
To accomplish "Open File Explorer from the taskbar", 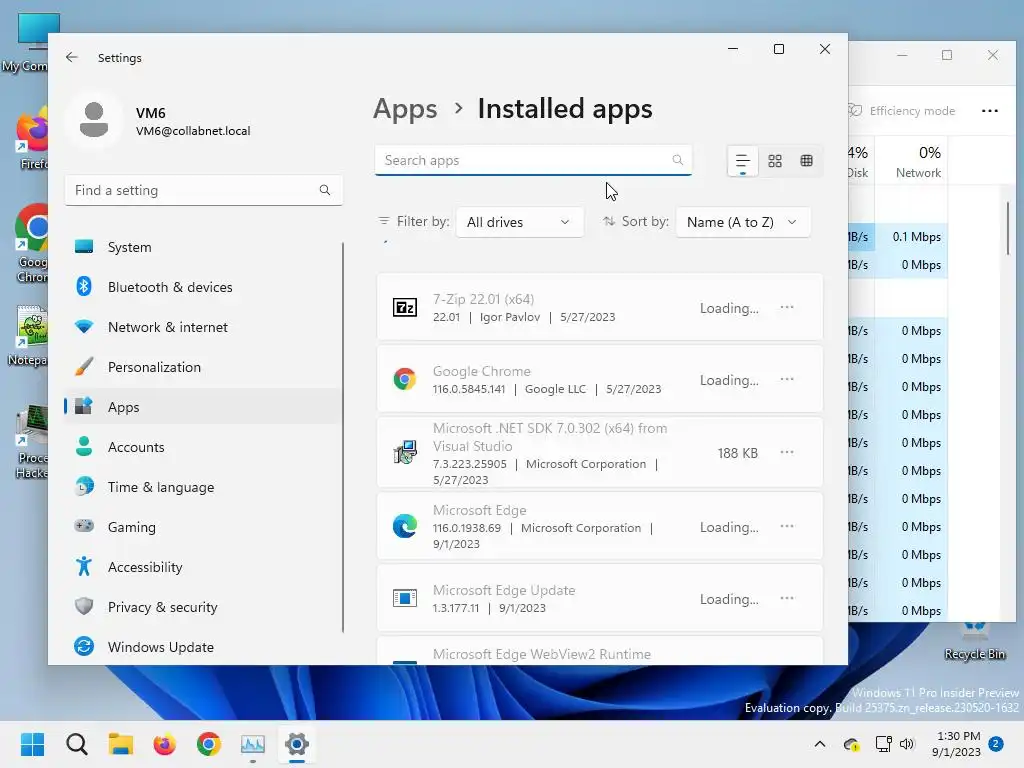I will (121, 744).
